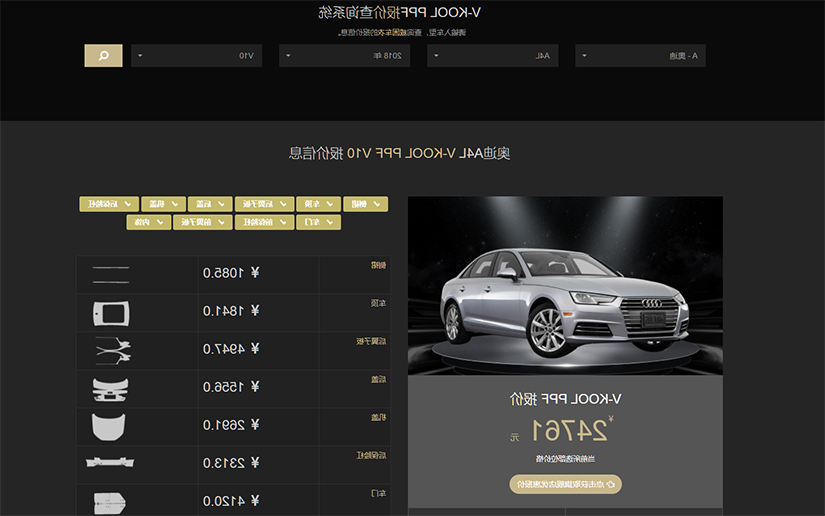Click the silver Audi A4L car image
825x516 pixels.
[565, 286]
